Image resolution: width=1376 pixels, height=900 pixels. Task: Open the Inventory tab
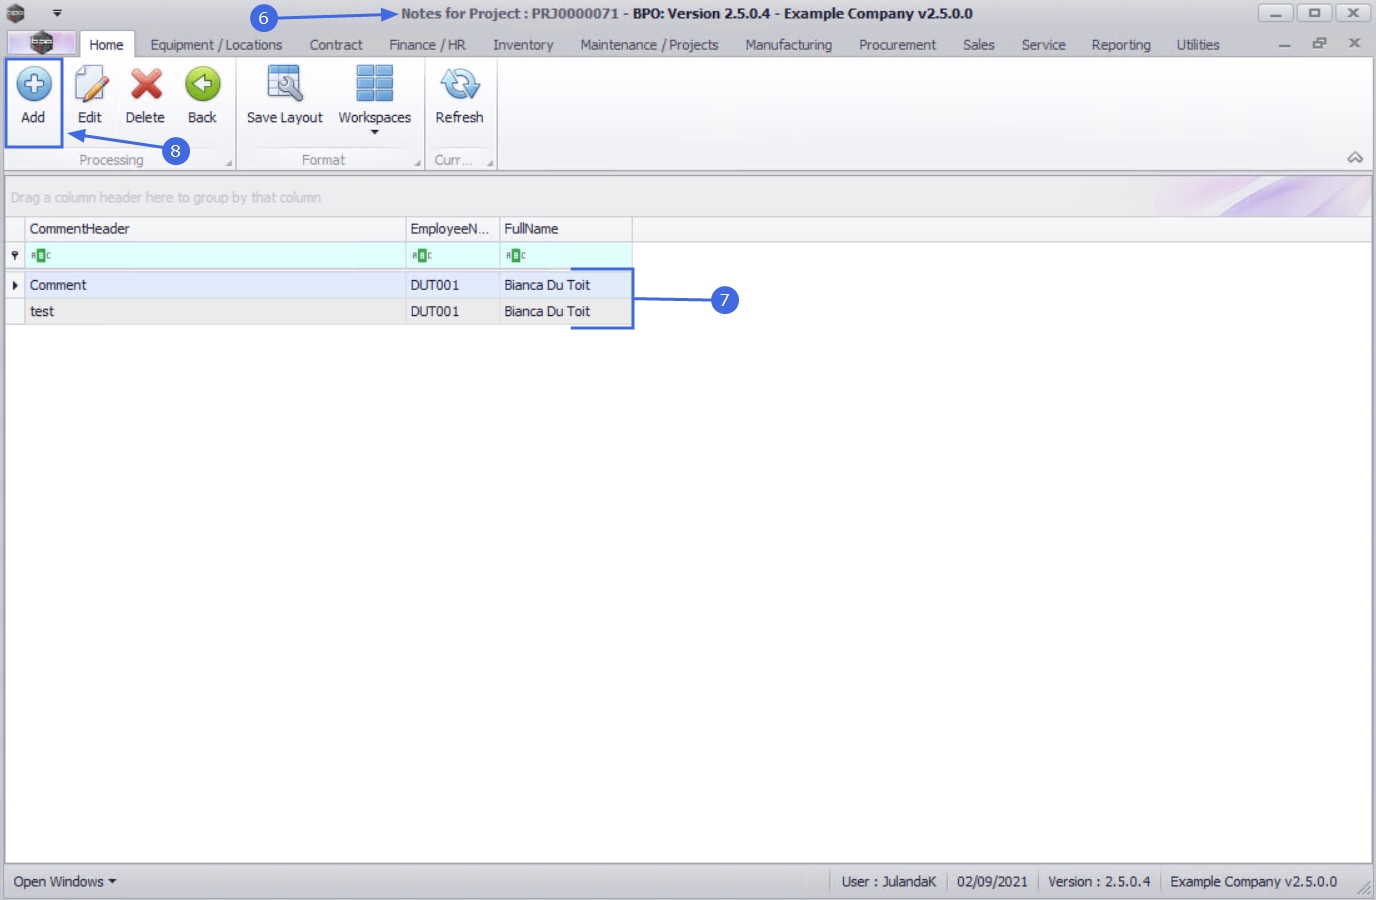click(523, 45)
